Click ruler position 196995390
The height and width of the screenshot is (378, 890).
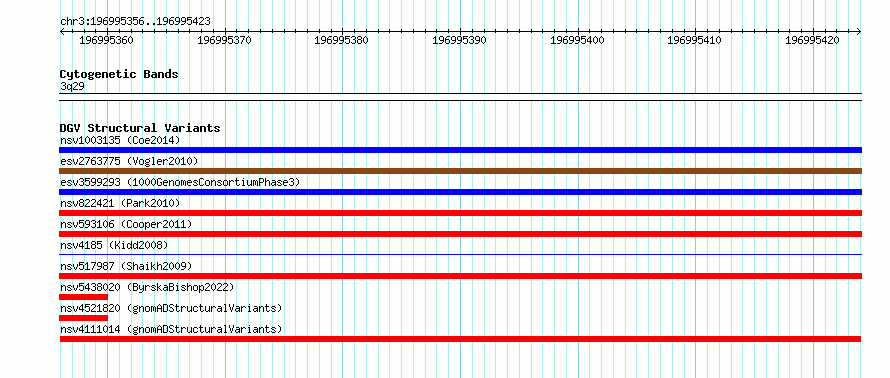tap(459, 40)
